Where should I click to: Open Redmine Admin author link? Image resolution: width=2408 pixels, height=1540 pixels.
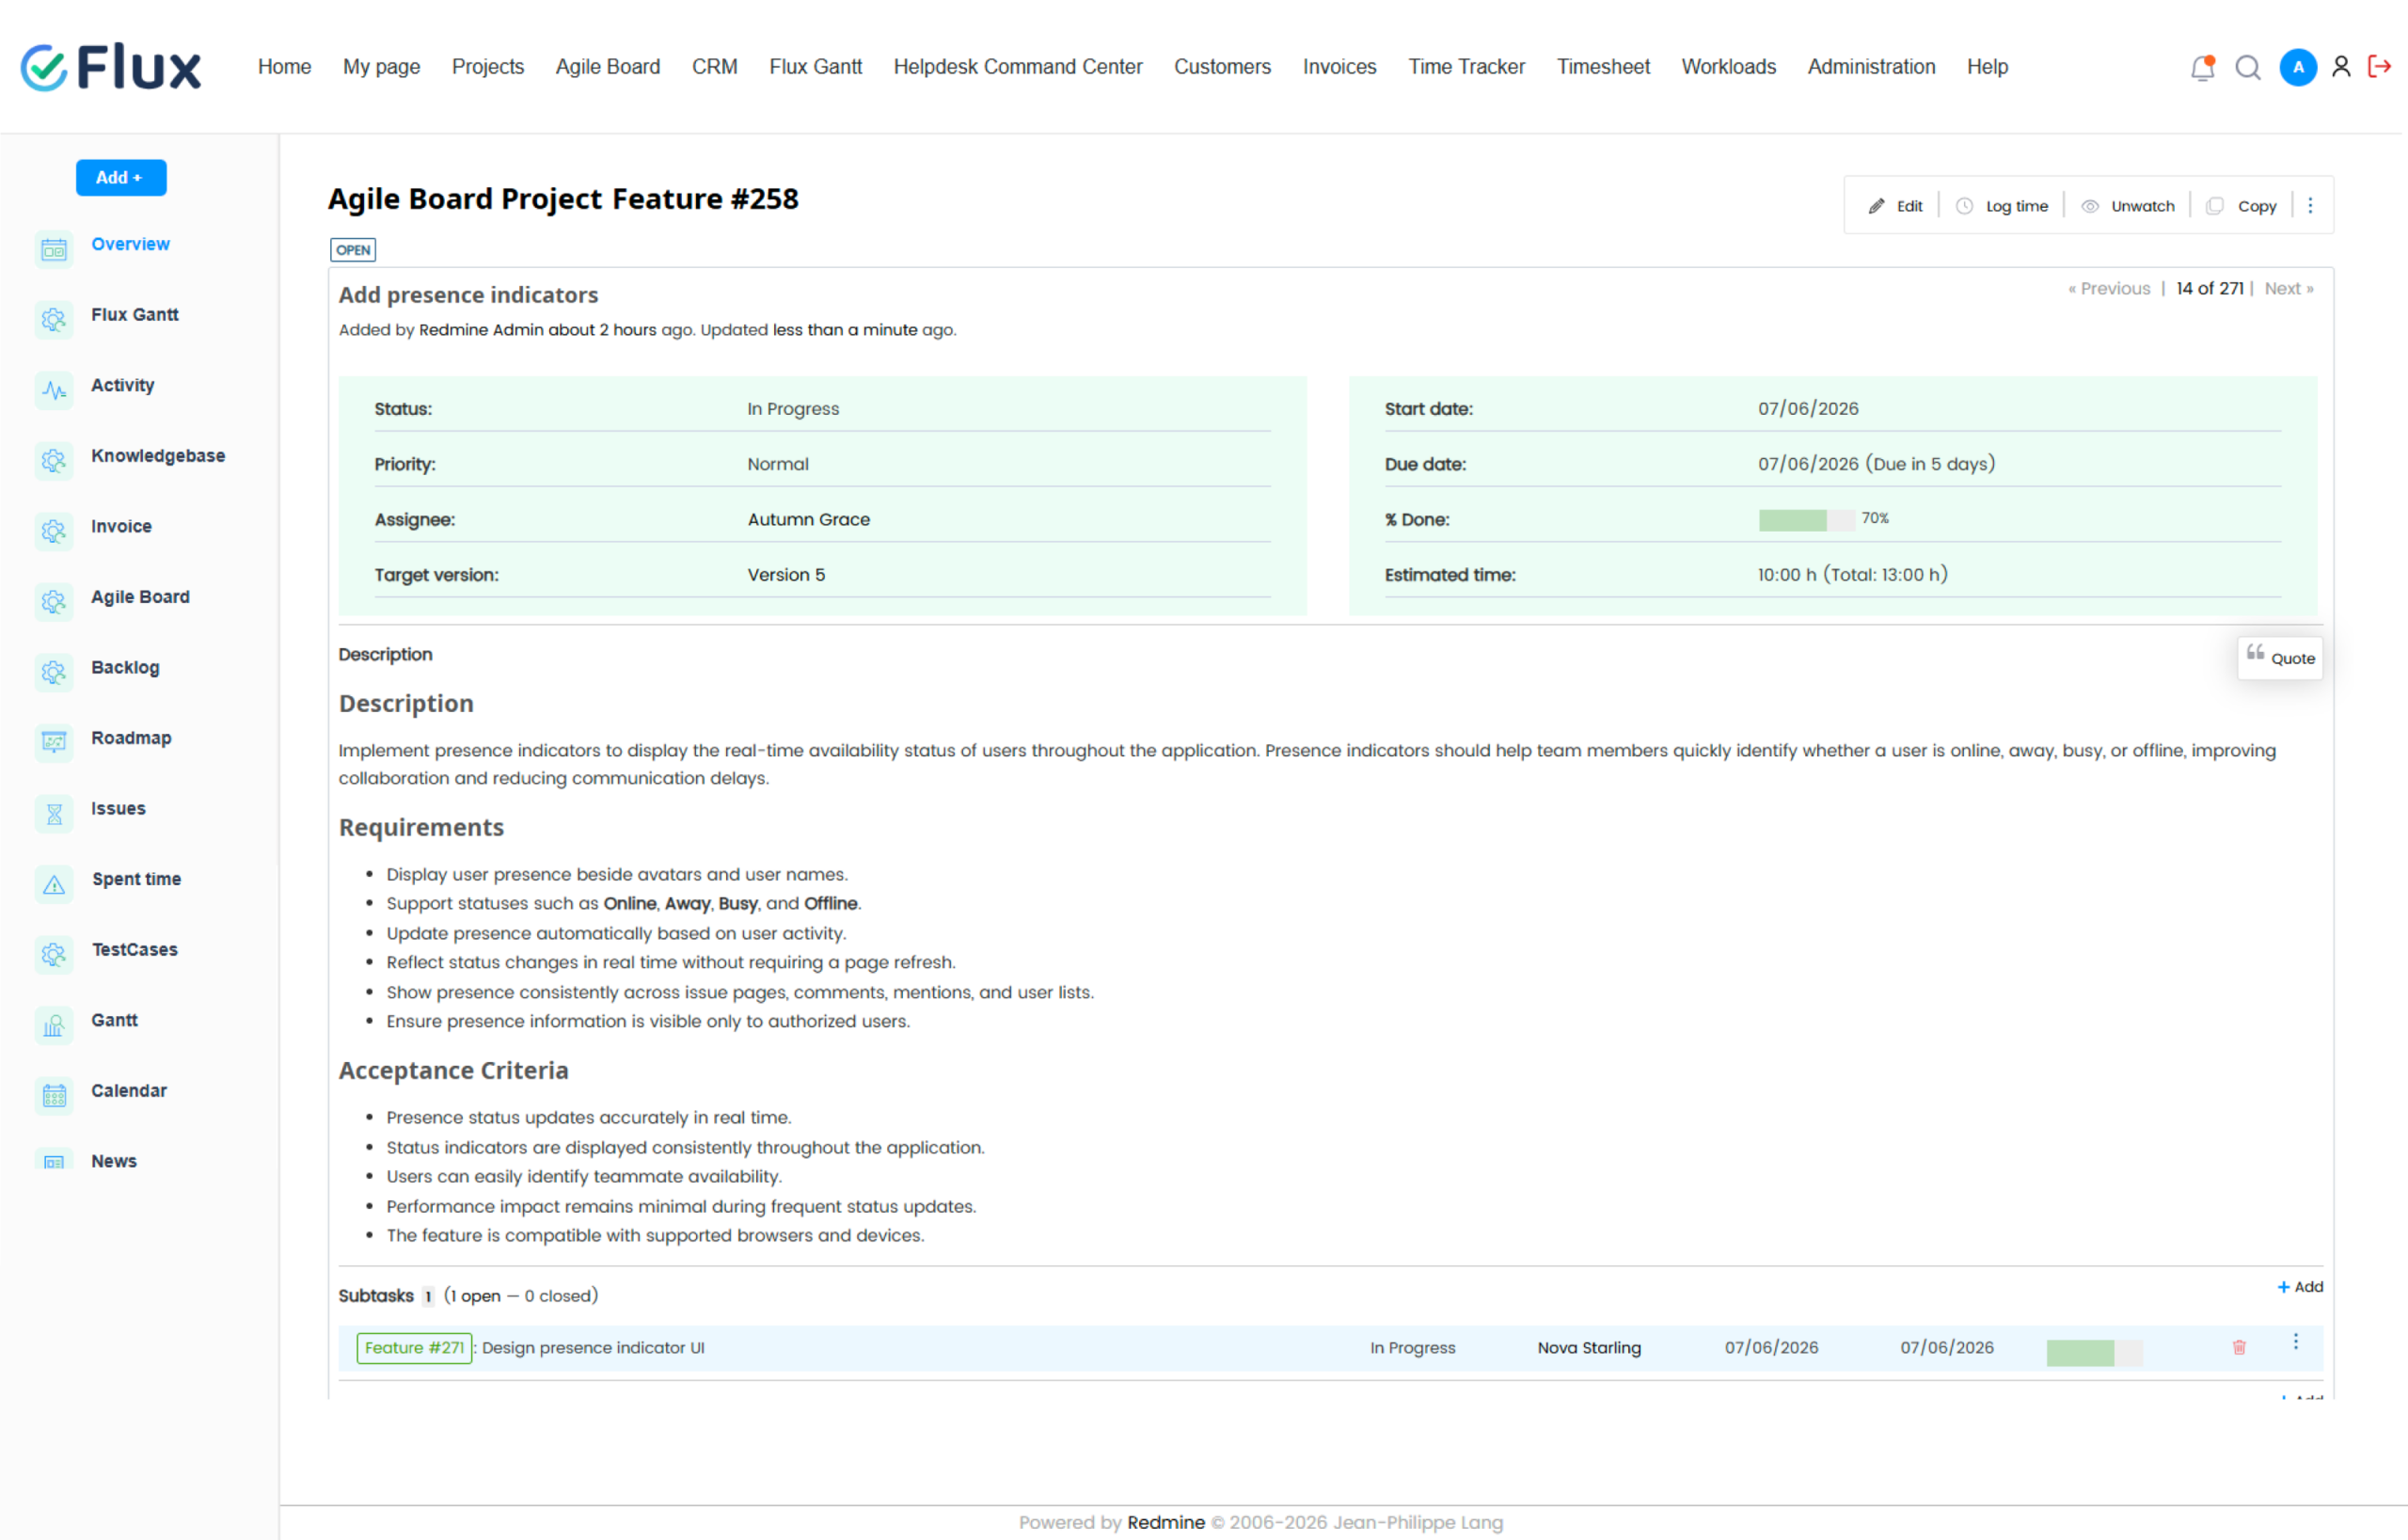(481, 330)
